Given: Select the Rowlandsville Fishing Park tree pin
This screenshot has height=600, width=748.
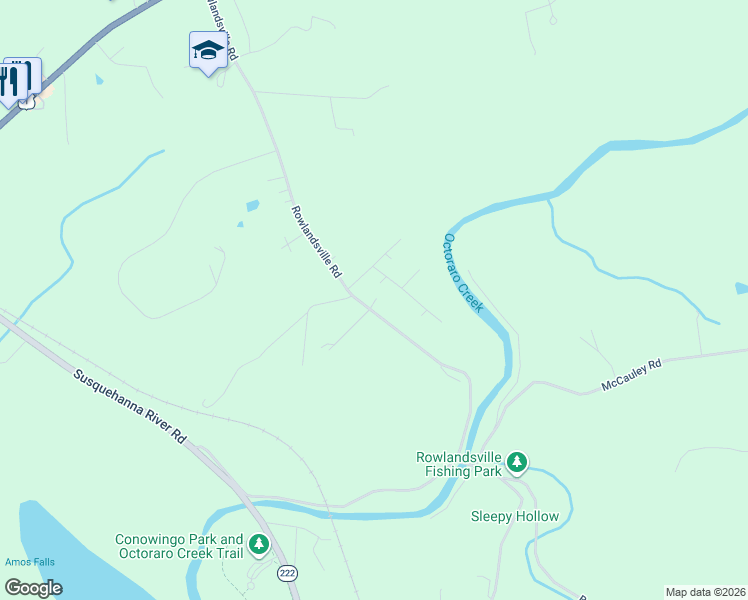Looking at the screenshot, I should click(517, 463).
